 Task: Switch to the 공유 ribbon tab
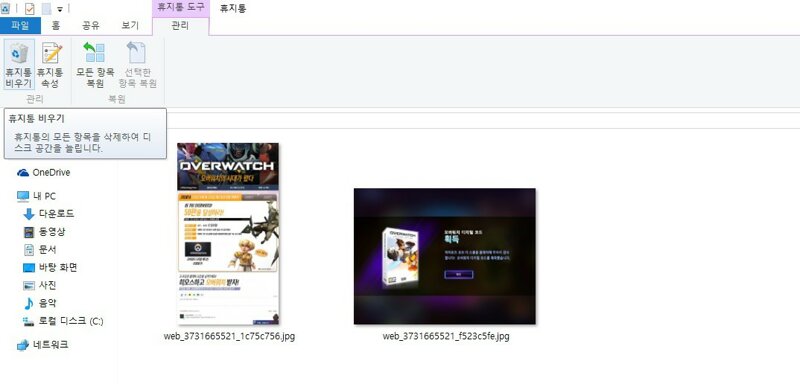91,25
